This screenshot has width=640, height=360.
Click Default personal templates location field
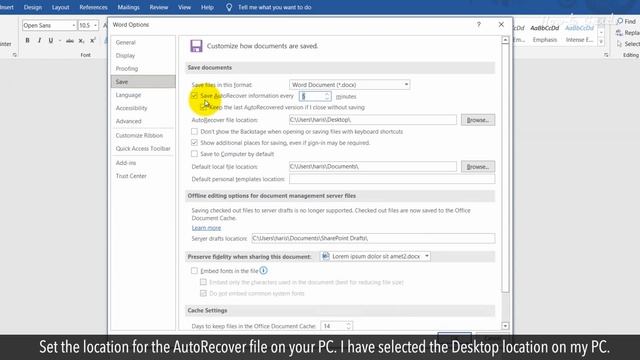pyautogui.click(x=392, y=179)
